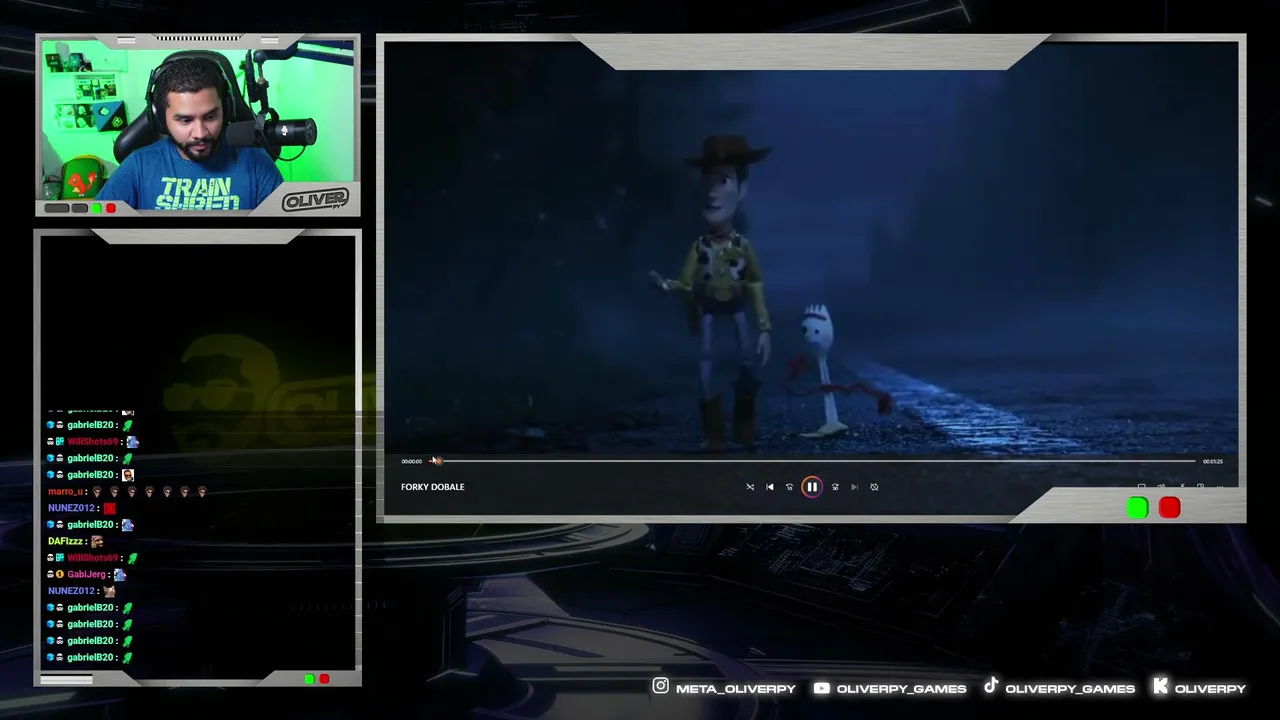The width and height of the screenshot is (1280, 720).
Task: Click the FORKY DOBALE video title
Action: [x=433, y=487]
